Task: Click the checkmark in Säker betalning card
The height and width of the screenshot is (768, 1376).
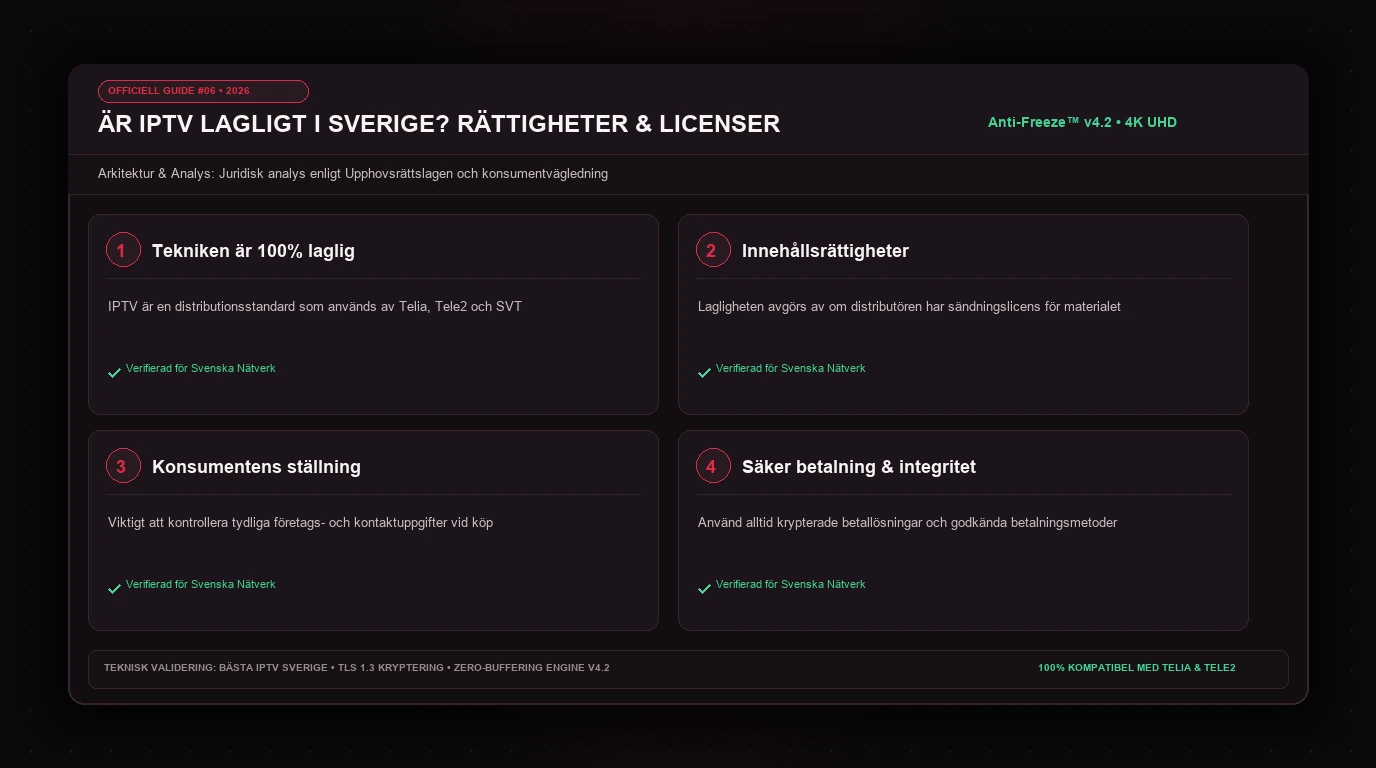Action: pyautogui.click(x=704, y=589)
